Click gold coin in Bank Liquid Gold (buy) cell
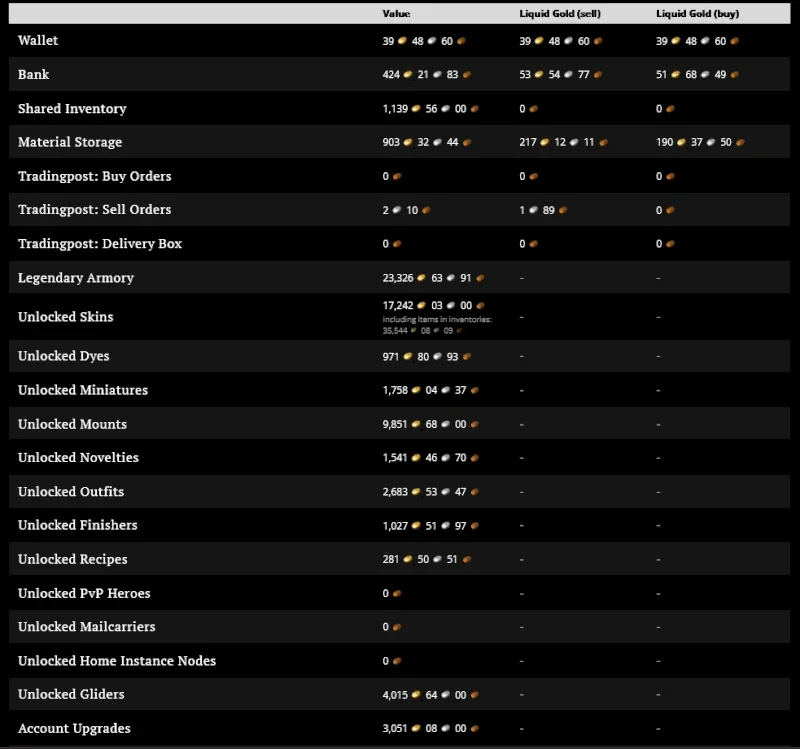 [x=676, y=74]
